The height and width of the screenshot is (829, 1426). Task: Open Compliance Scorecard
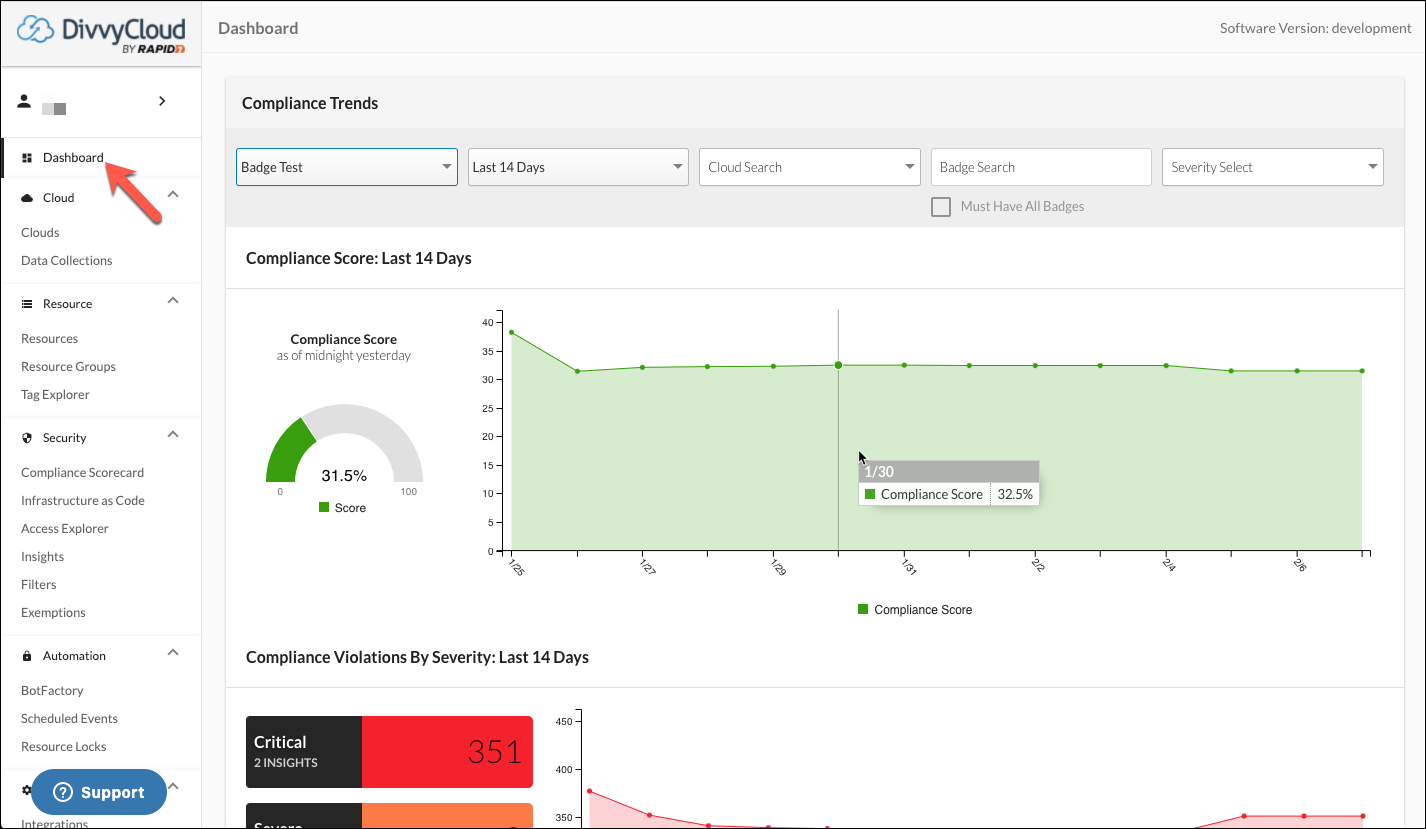tap(82, 472)
